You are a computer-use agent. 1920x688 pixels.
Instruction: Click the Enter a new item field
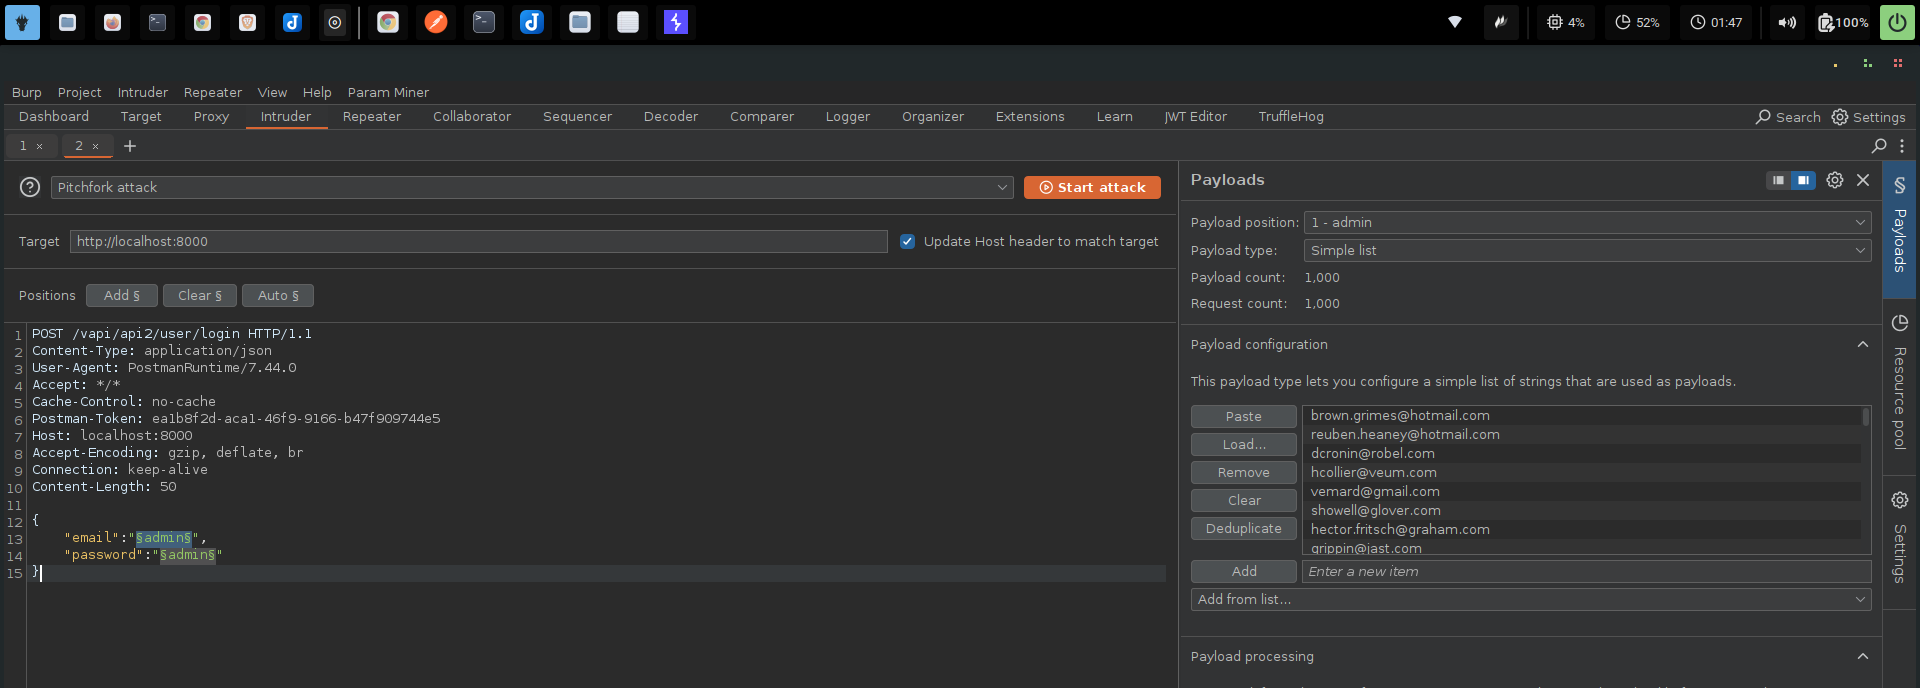(x=1586, y=571)
